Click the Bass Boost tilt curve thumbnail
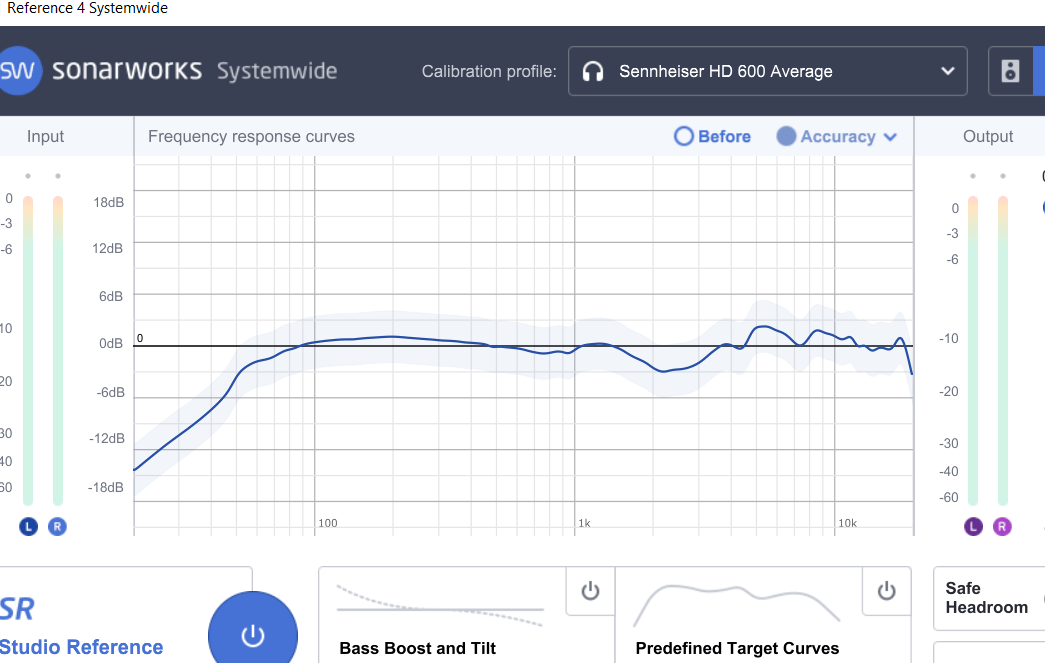The image size is (1045, 663). [441, 606]
